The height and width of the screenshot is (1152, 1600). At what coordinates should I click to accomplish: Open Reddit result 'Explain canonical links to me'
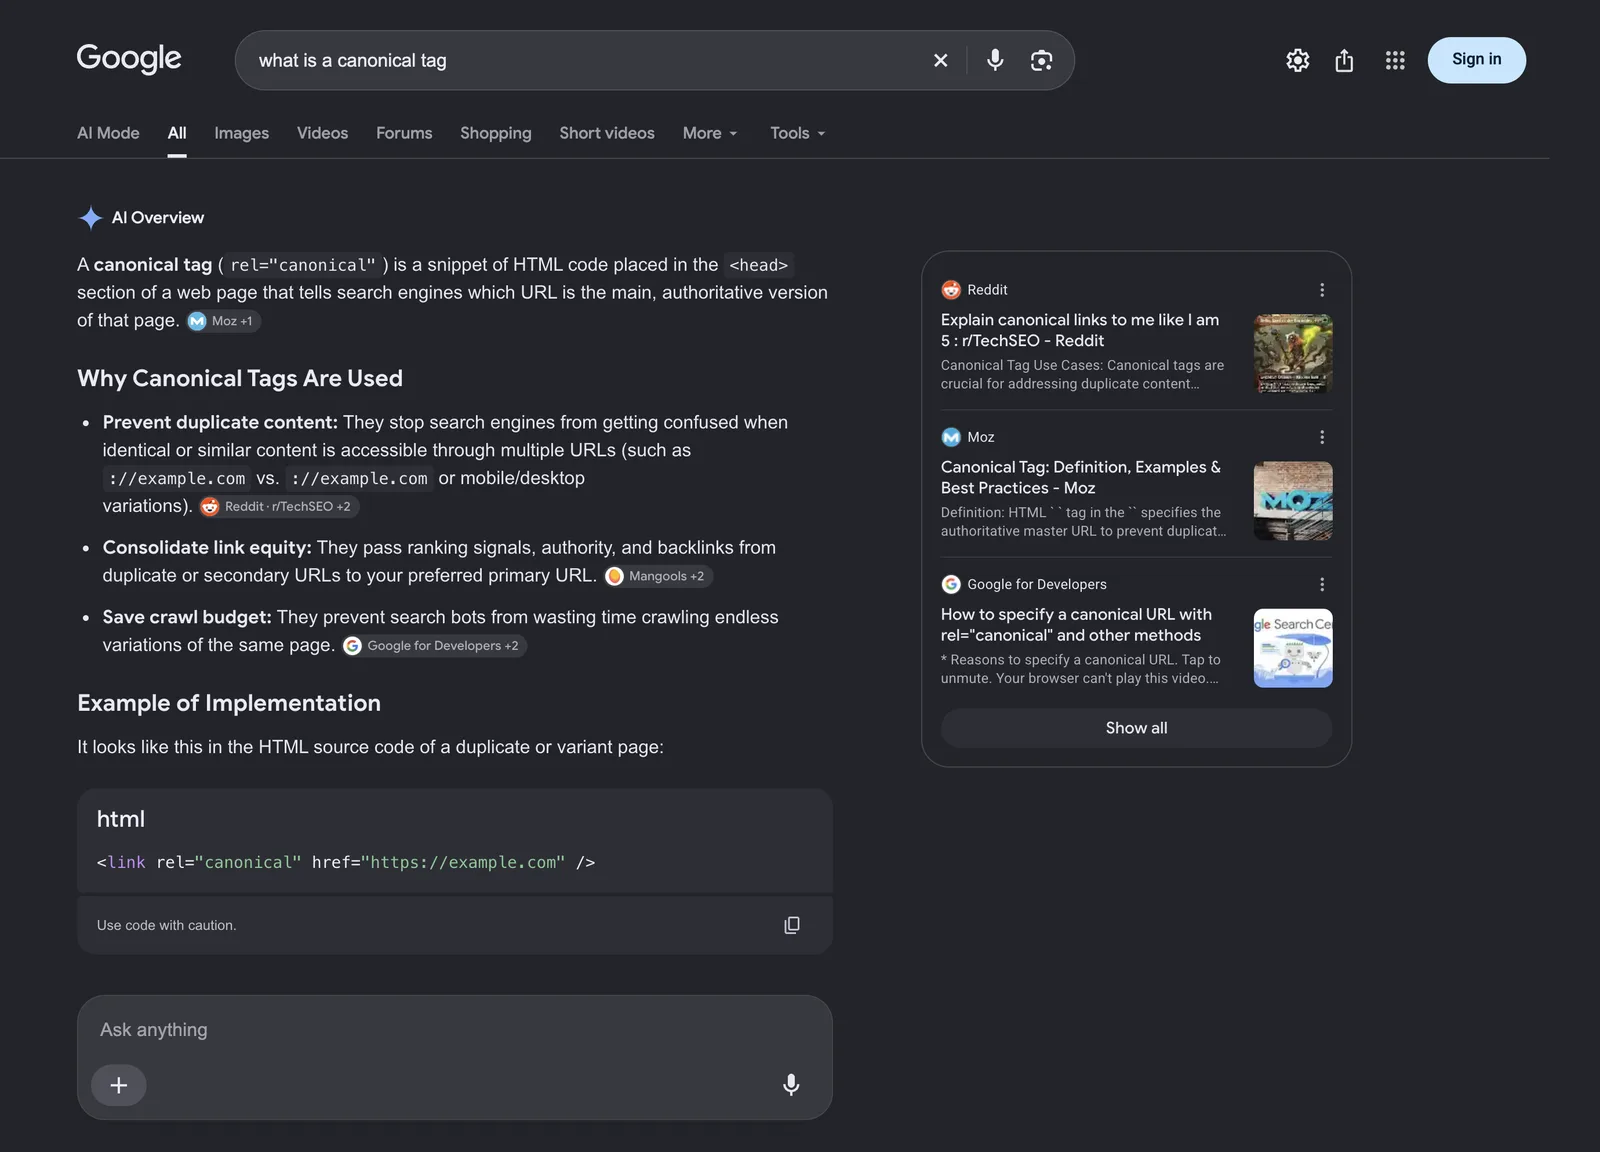point(1080,330)
